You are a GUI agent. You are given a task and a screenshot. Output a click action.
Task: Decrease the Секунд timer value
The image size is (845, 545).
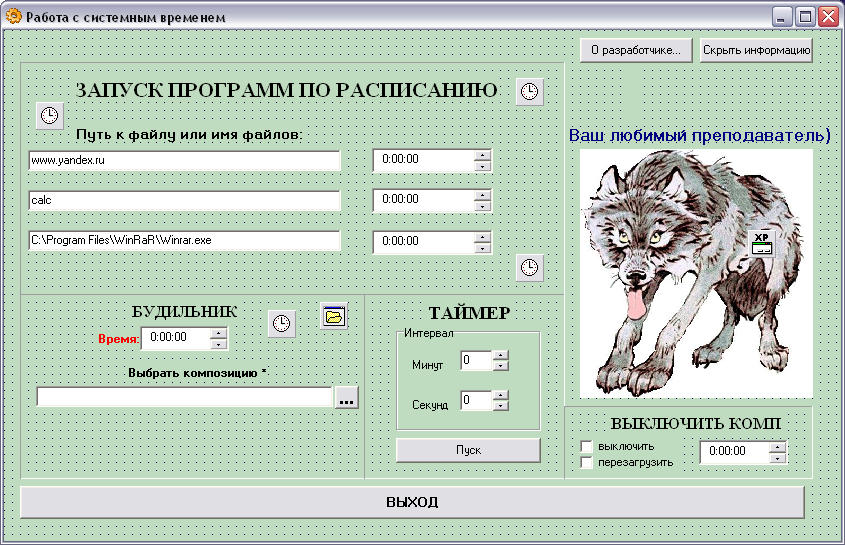[x=501, y=405]
